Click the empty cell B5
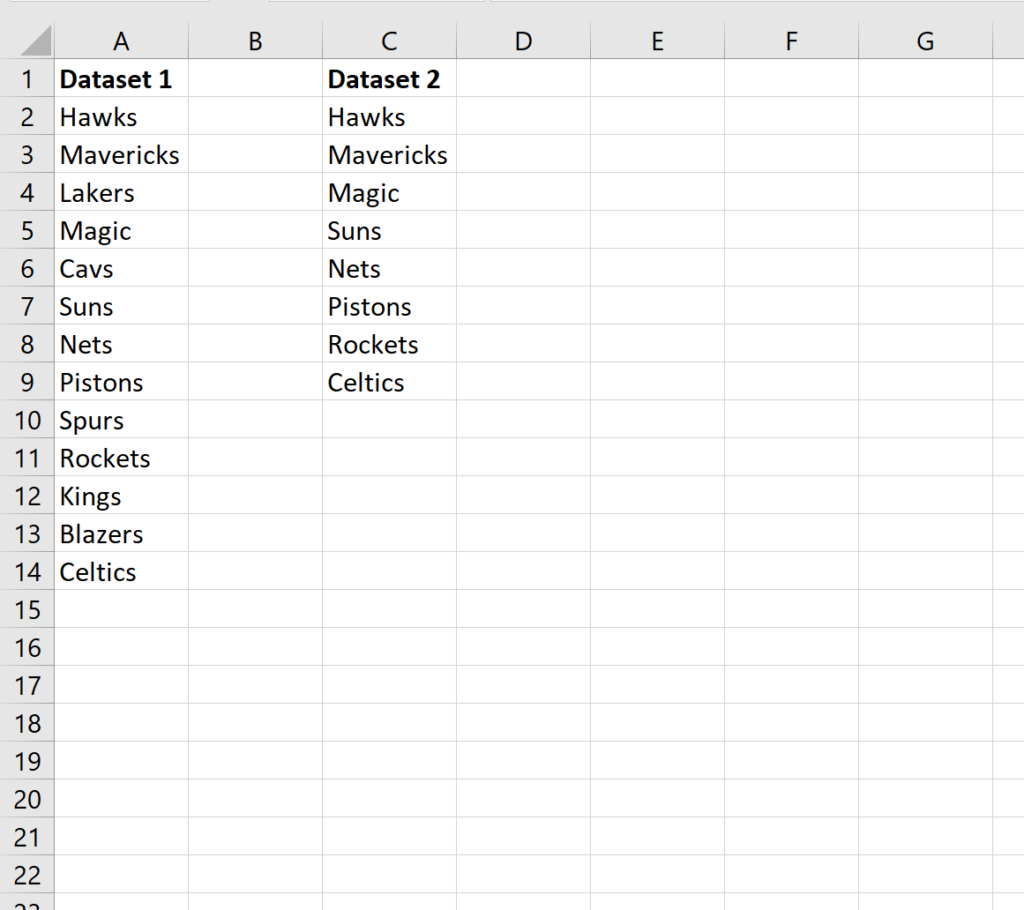 tap(255, 231)
